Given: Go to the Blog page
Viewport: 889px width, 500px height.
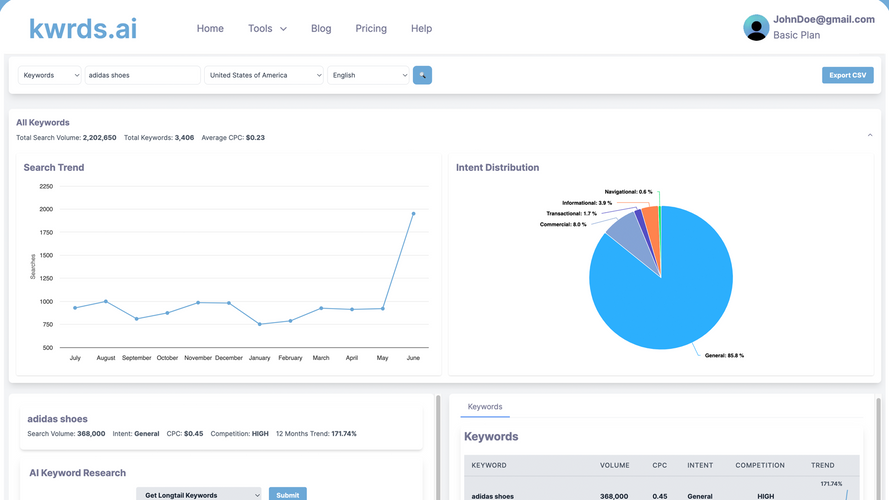Looking at the screenshot, I should coord(321,28).
